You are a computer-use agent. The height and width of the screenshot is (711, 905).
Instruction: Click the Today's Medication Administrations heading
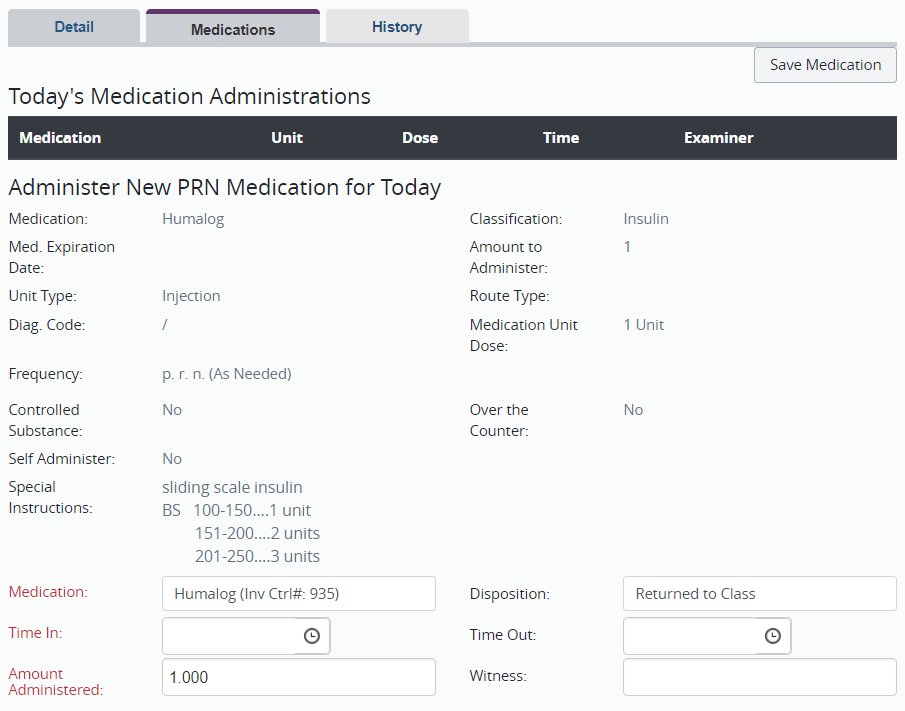[189, 96]
